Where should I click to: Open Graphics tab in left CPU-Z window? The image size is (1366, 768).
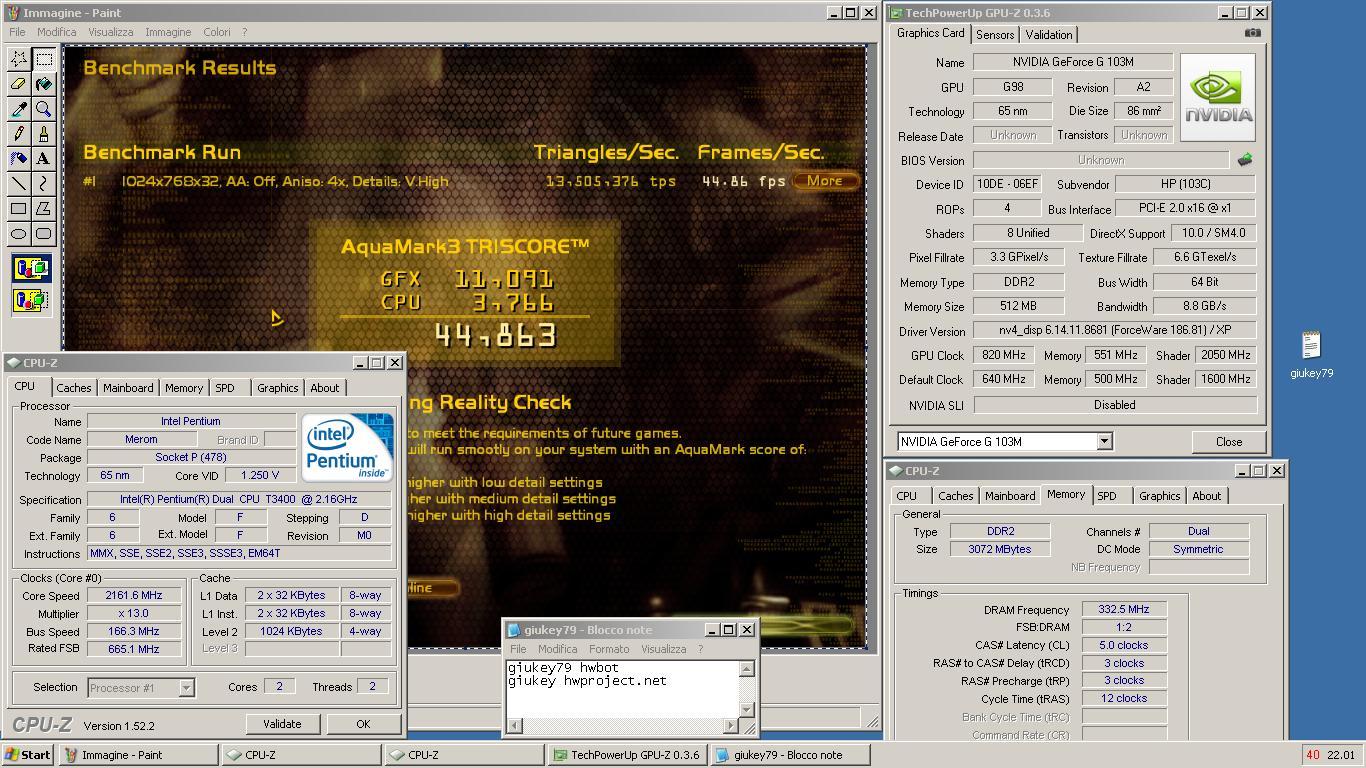coord(277,388)
